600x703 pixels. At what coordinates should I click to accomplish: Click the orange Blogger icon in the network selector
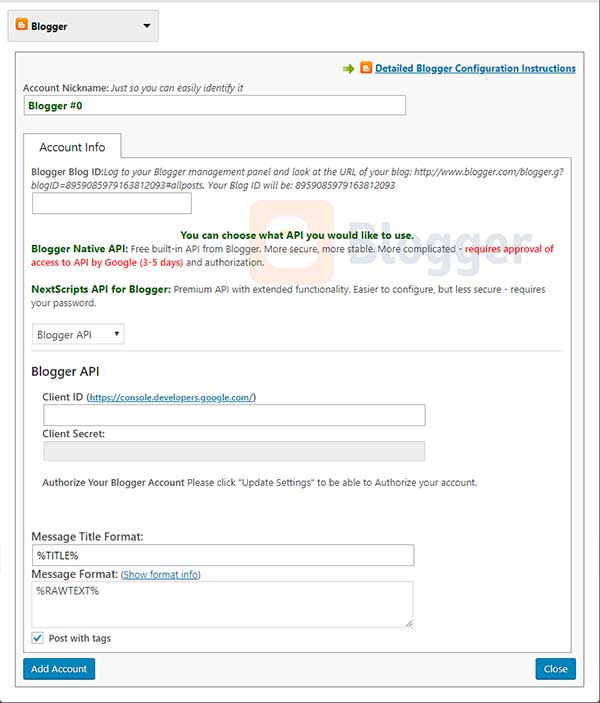(x=22, y=25)
